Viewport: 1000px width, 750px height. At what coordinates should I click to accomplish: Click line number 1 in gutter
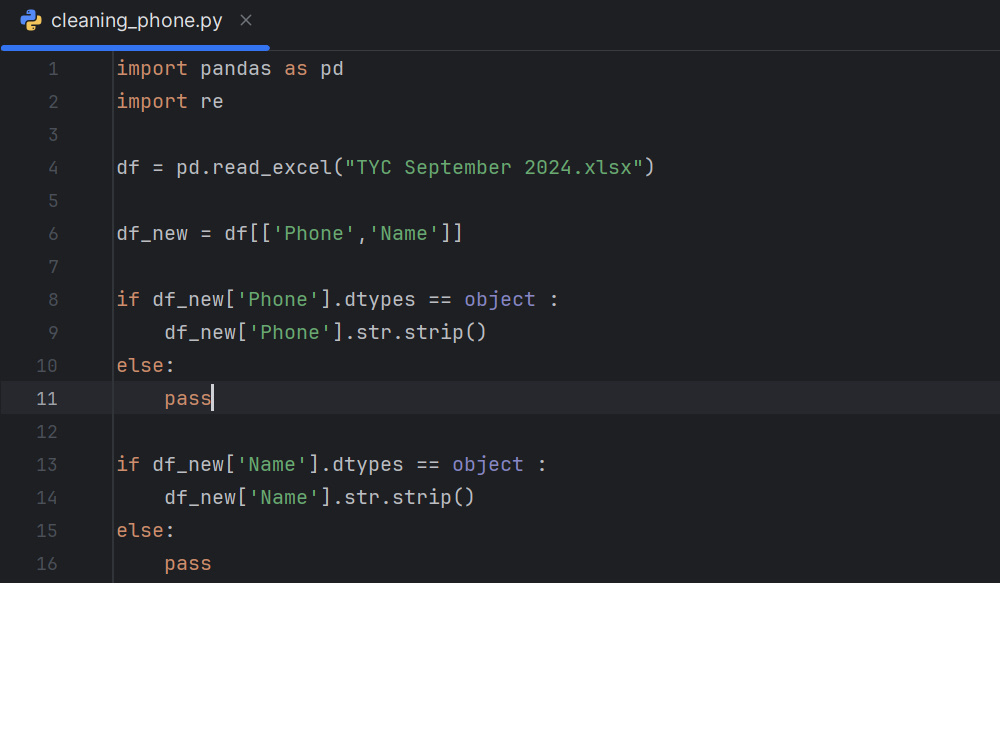(x=53, y=69)
